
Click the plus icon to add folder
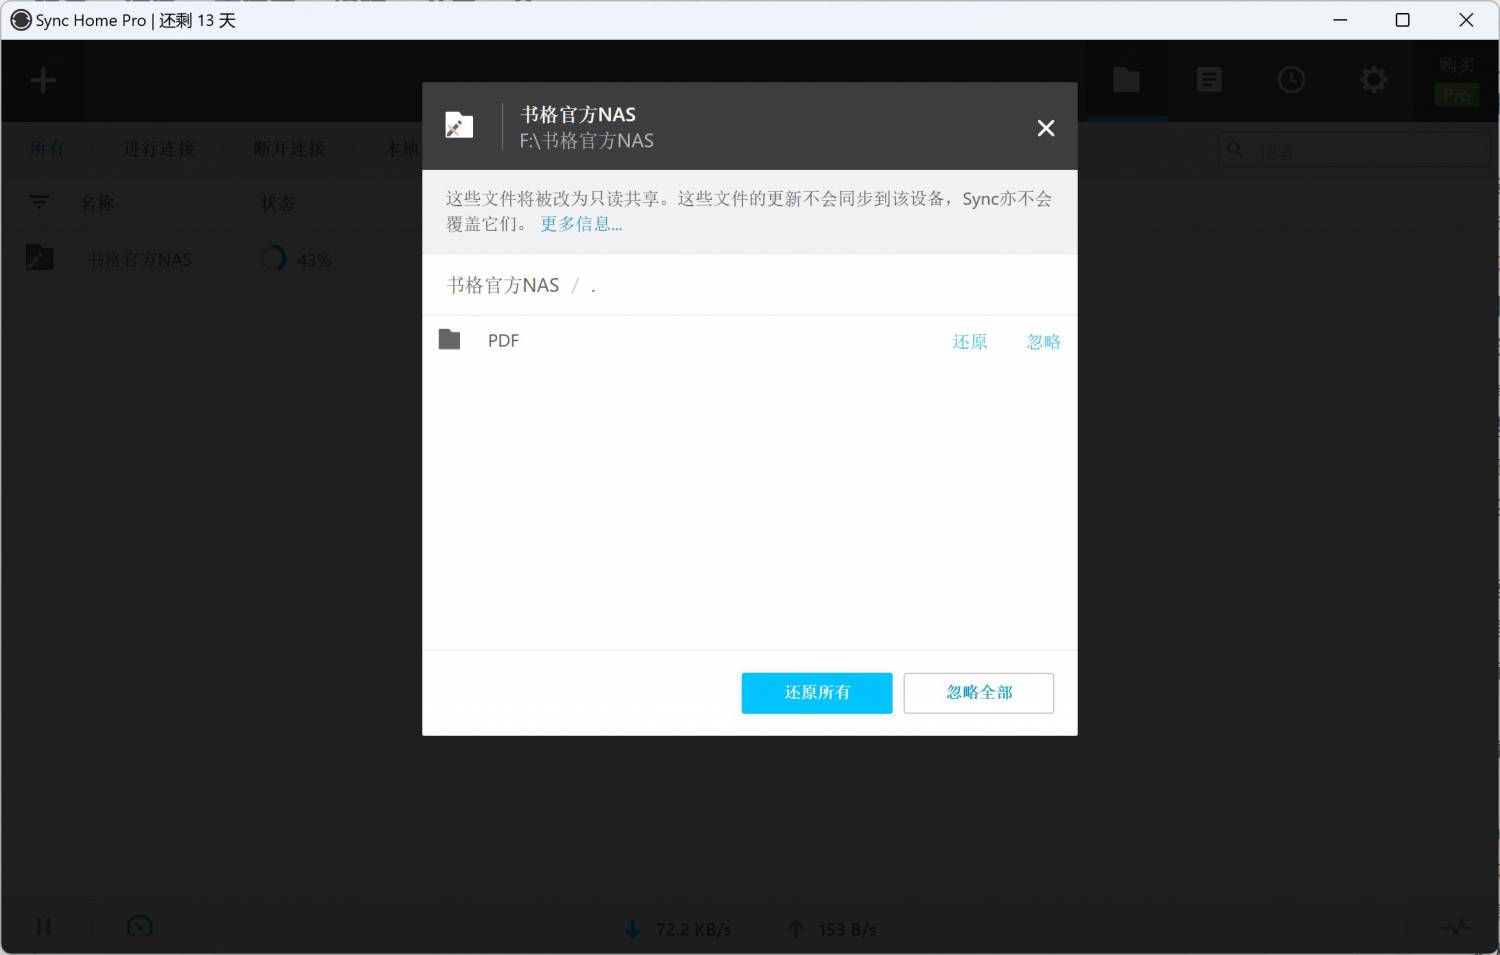[43, 80]
